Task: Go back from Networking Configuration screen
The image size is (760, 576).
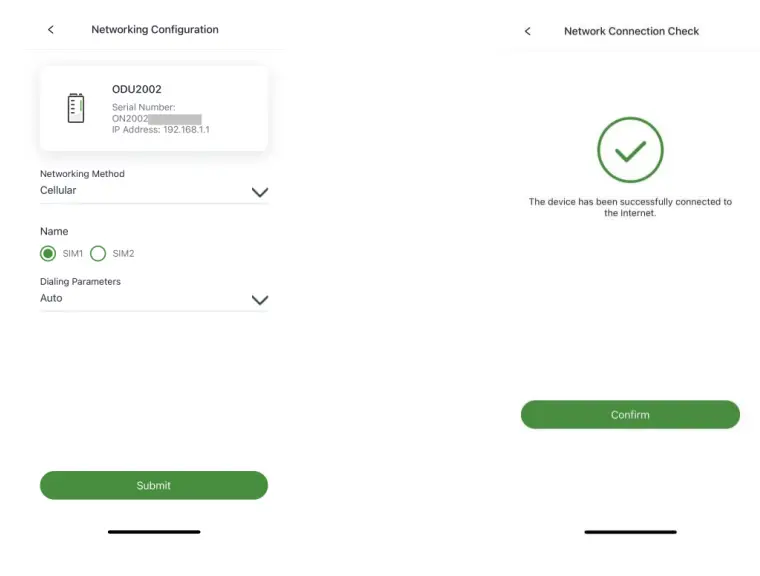Action: pos(51,30)
